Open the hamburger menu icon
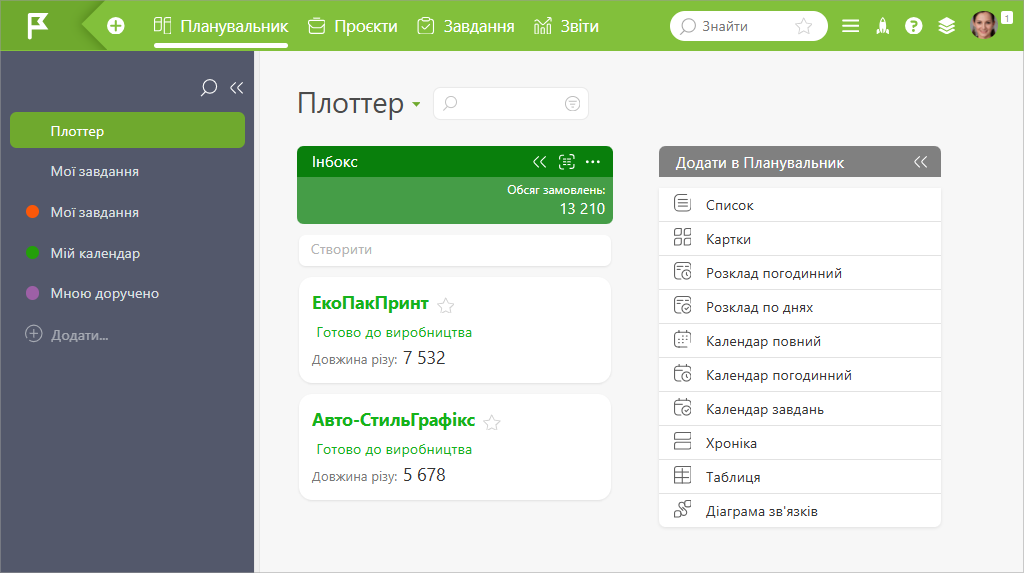The height and width of the screenshot is (573, 1024). [x=850, y=26]
